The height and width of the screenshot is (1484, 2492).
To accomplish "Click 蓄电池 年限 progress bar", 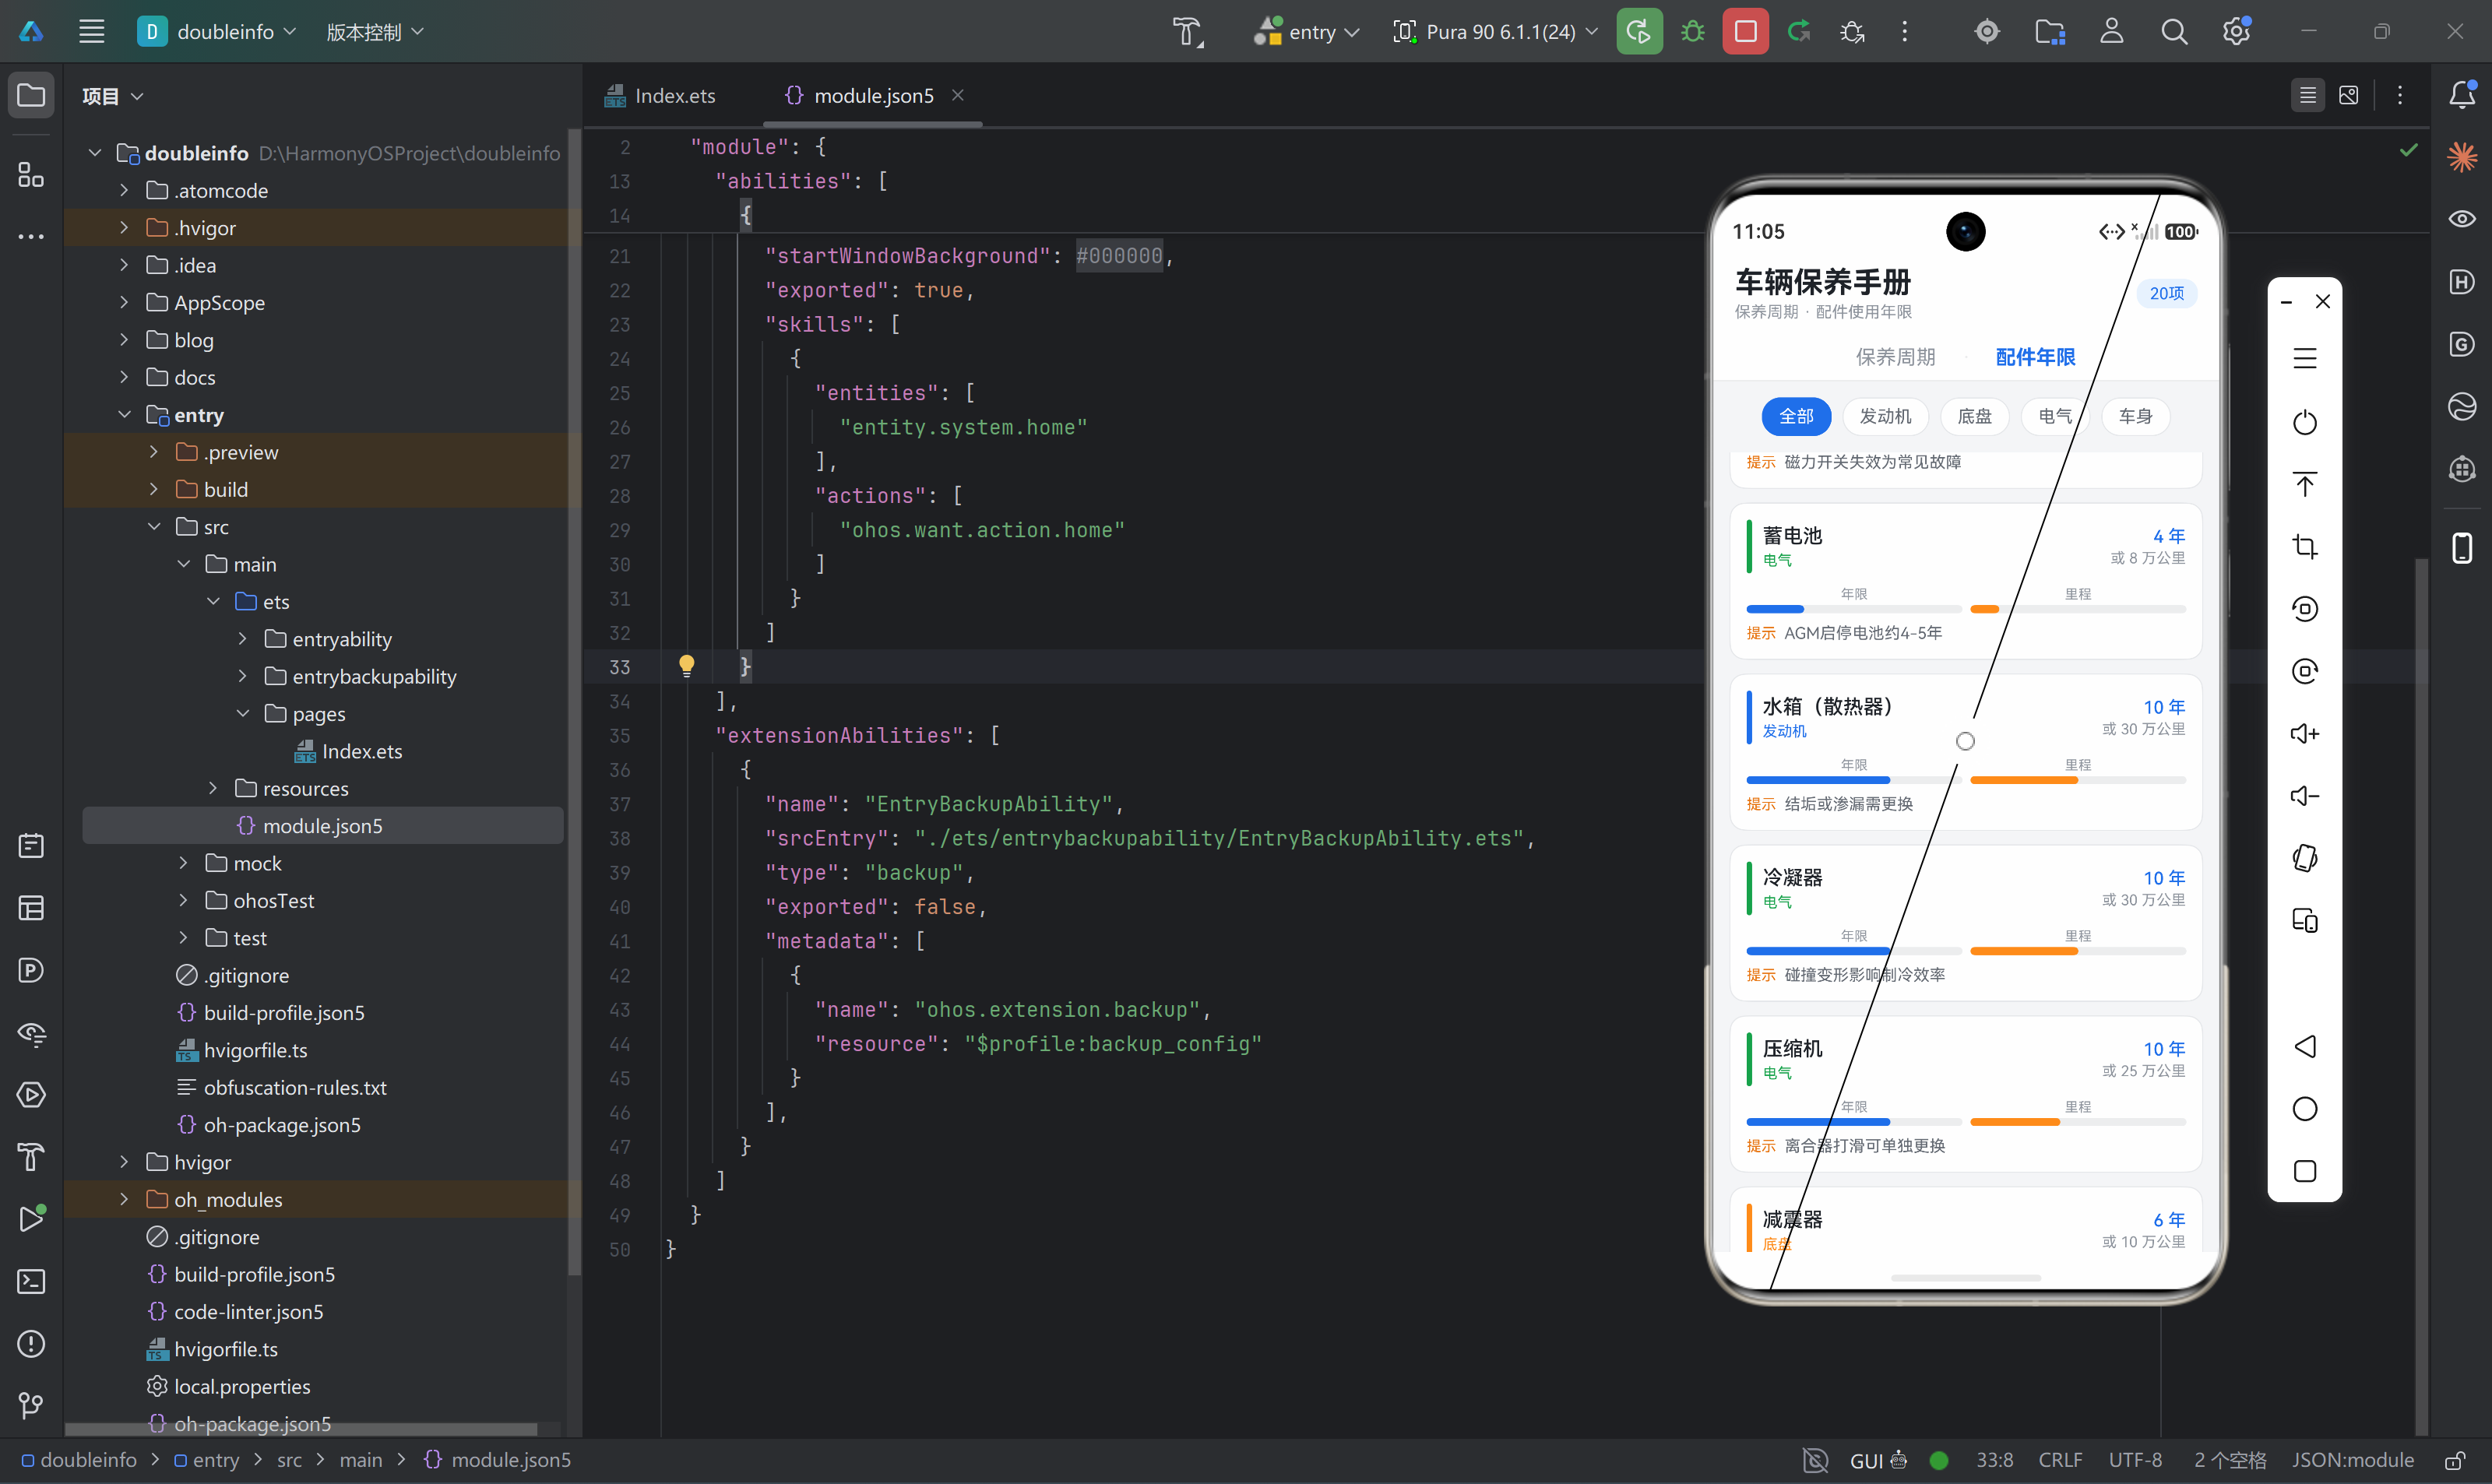I will [x=1854, y=609].
